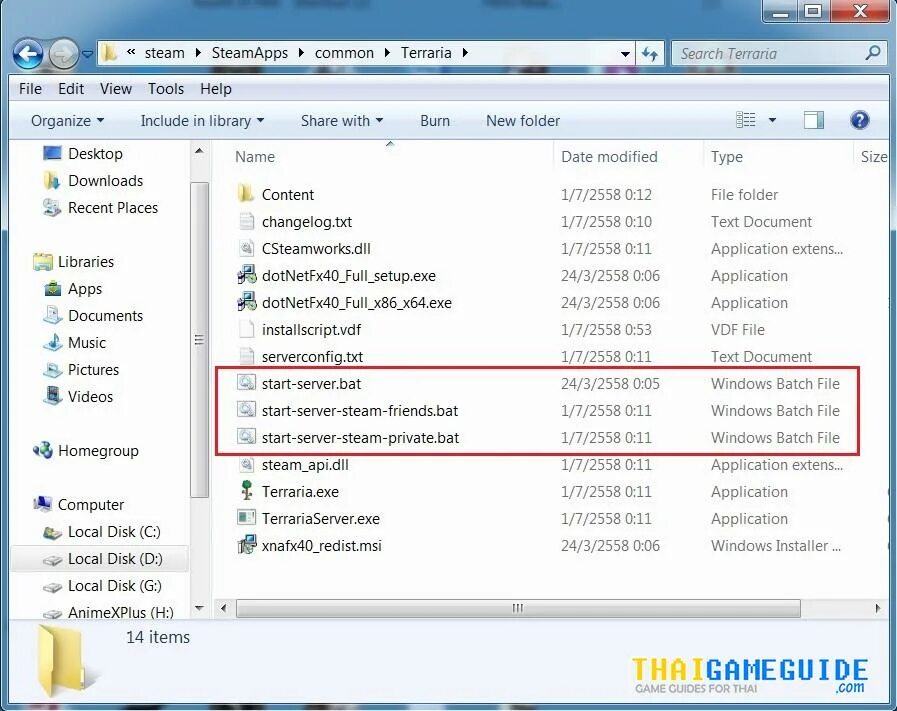
Task: Select the xnafx40_redist.msi installer icon
Action: click(247, 545)
